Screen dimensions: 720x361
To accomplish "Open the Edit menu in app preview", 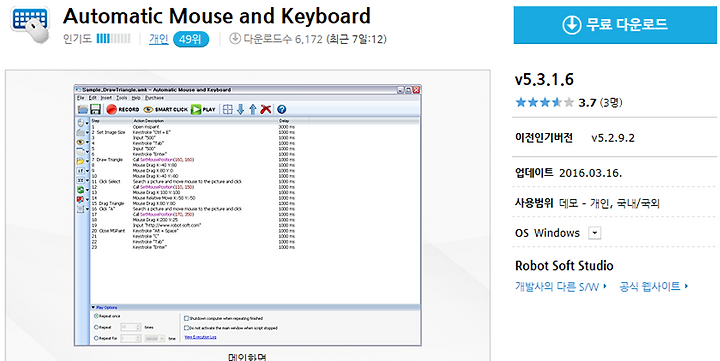I will (x=92, y=98).
